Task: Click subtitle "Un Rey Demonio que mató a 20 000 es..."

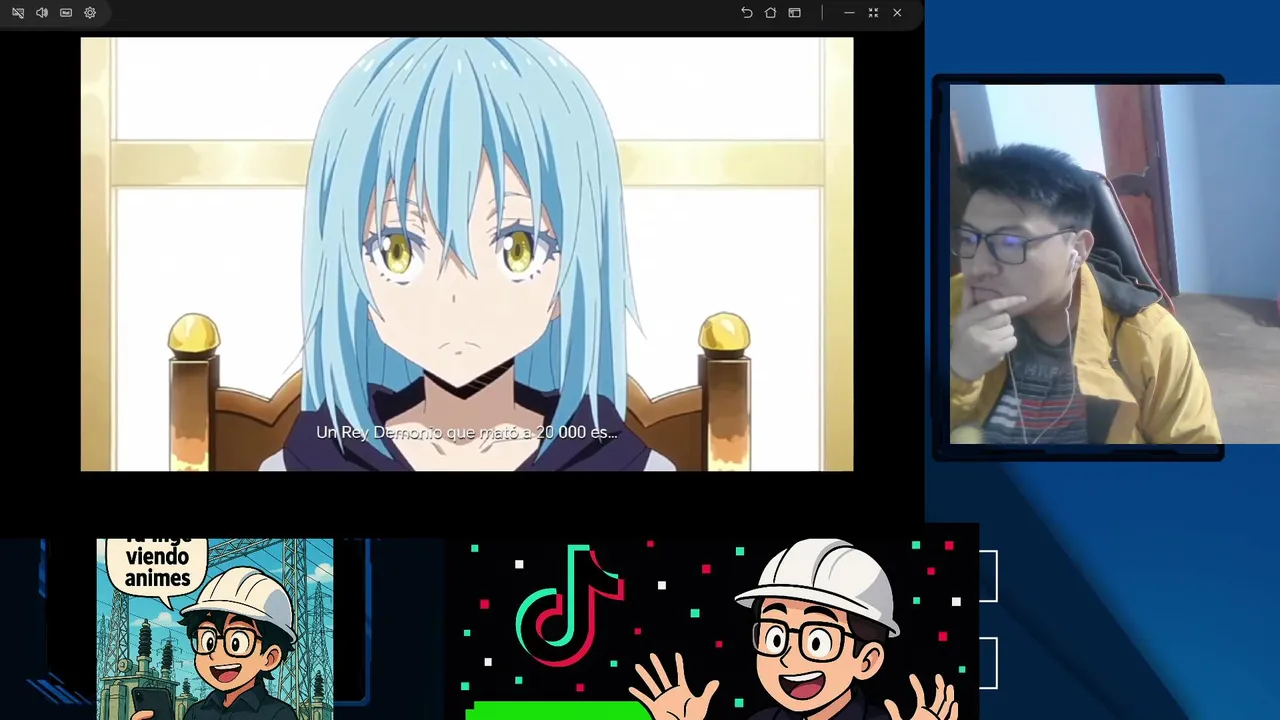Action: (467, 432)
